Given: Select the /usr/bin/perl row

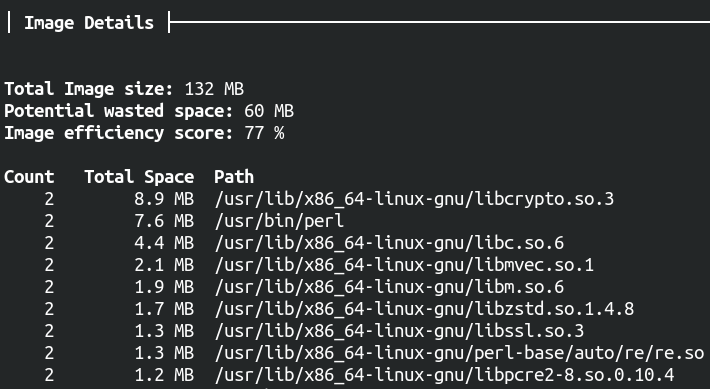Looking at the screenshot, I should click(174, 221).
